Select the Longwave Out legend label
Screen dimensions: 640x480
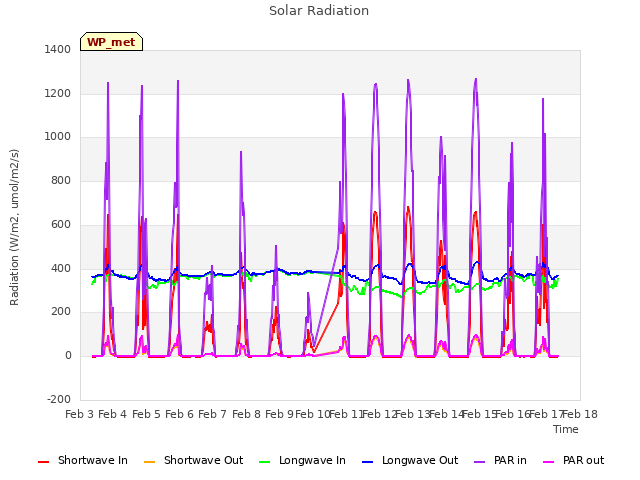click(420, 460)
